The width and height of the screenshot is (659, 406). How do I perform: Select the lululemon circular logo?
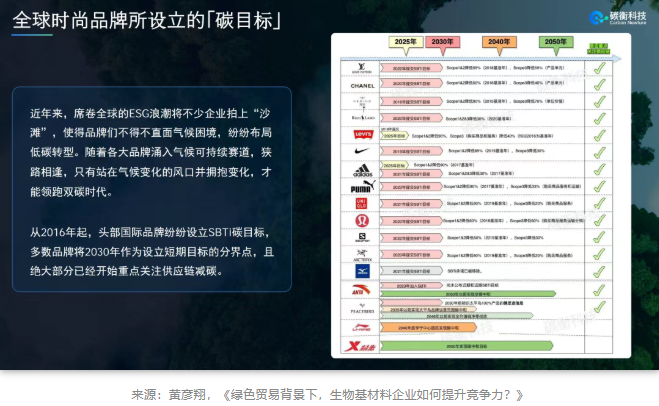tap(362, 220)
